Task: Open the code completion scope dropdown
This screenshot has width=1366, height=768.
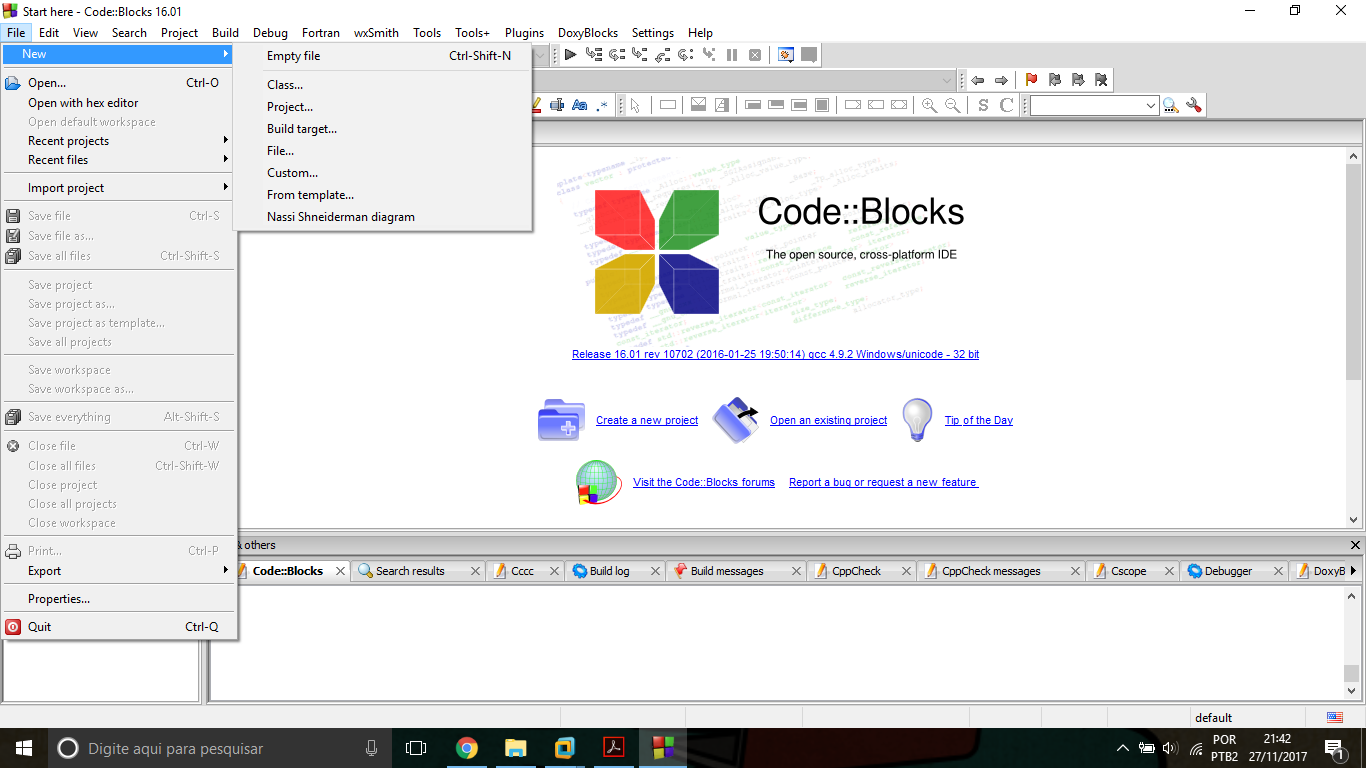Action: (947, 80)
